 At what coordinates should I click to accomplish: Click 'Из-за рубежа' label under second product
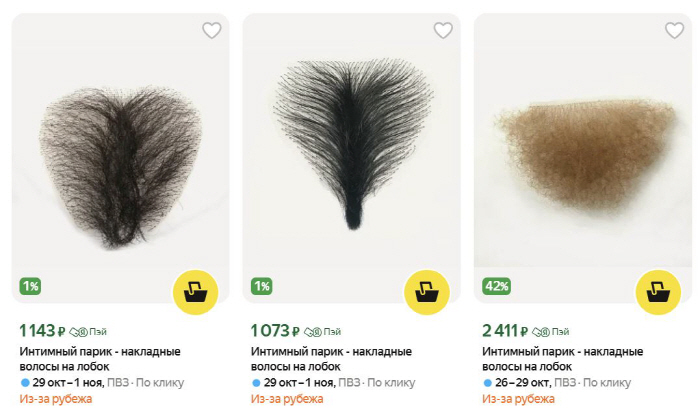point(287,399)
